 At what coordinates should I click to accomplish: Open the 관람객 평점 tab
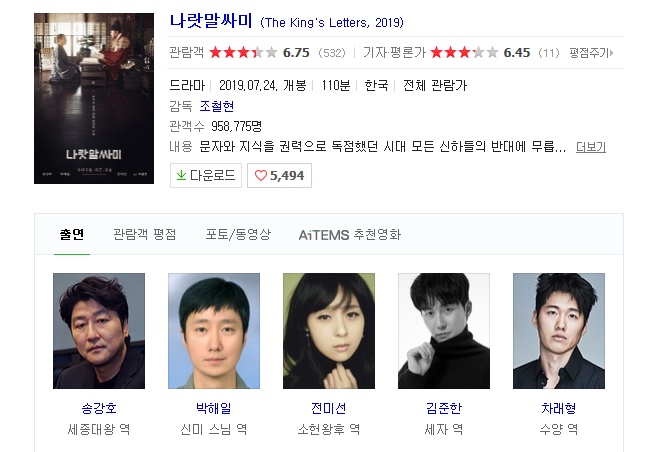(145, 234)
